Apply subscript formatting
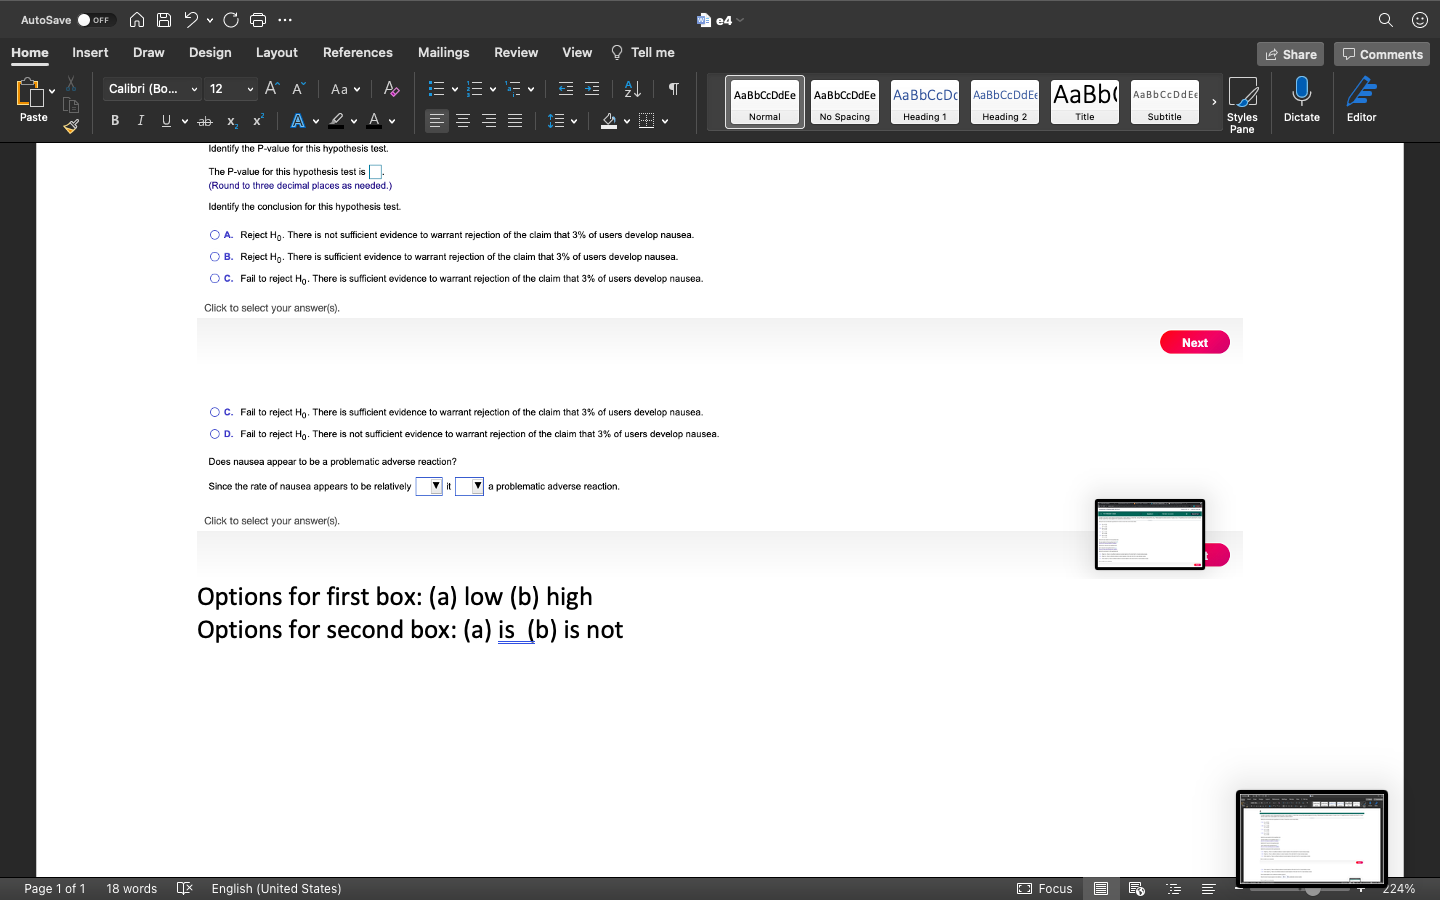Image resolution: width=1440 pixels, height=900 pixels. pos(231,120)
